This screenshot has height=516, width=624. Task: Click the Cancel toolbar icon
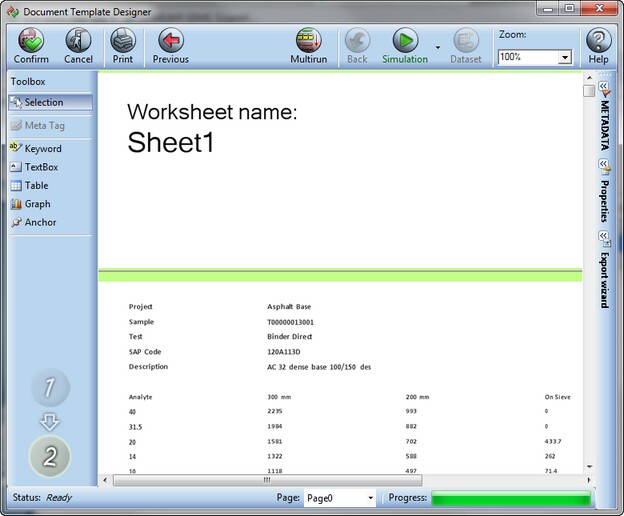click(78, 40)
